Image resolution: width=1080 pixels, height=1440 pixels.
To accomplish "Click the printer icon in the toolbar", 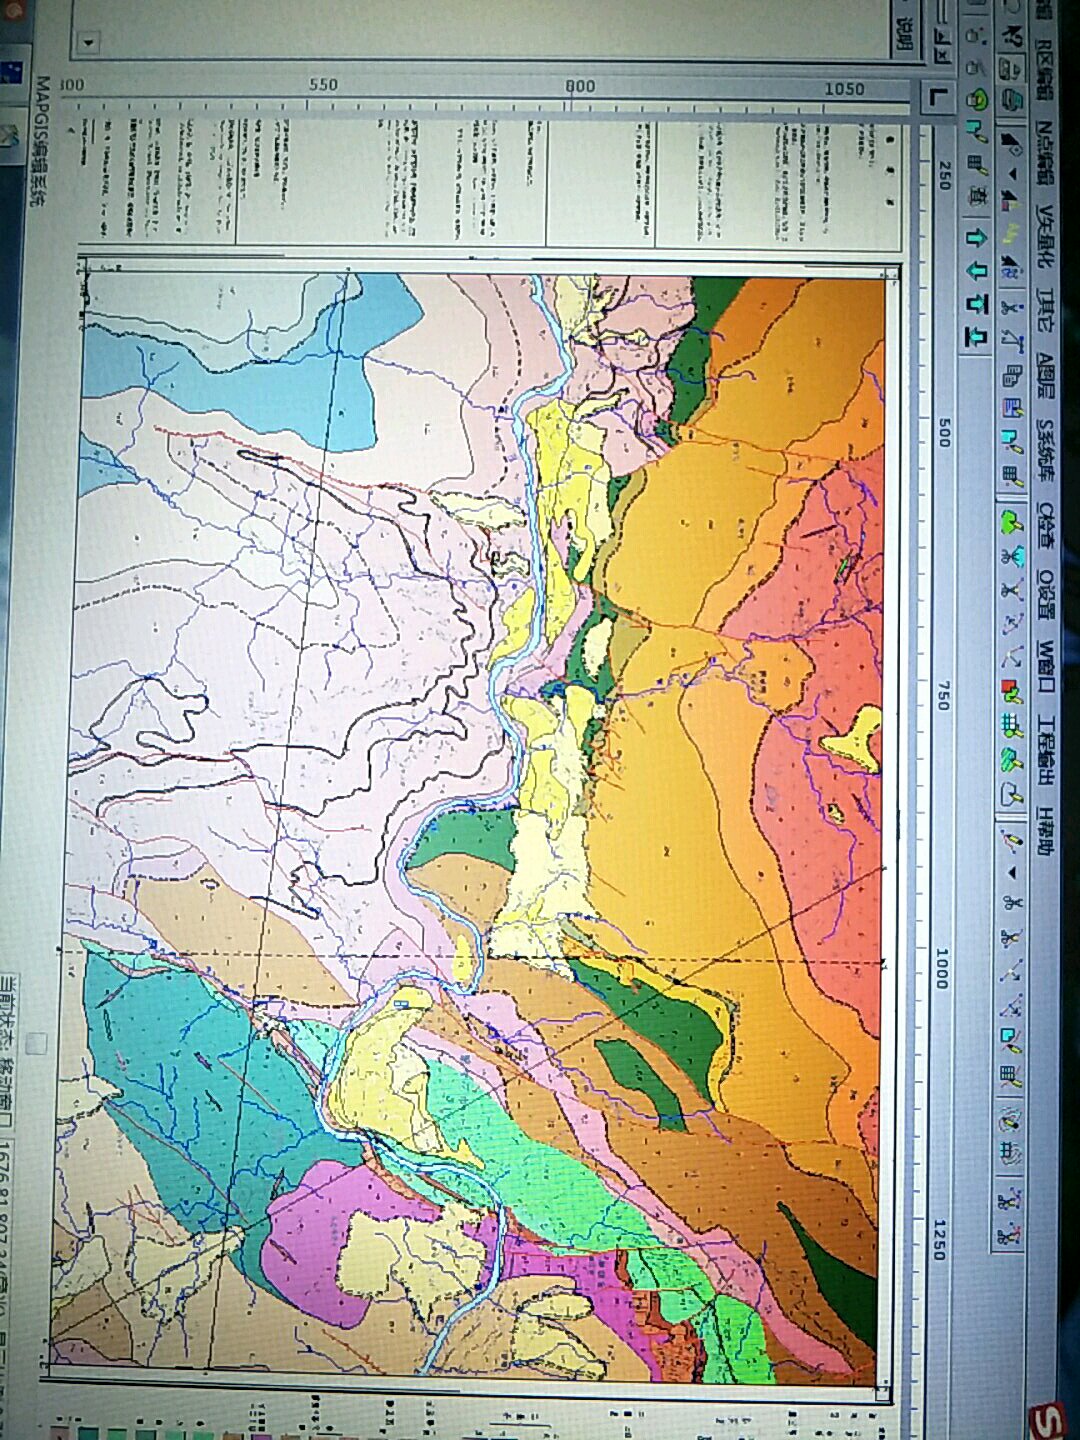I will click(x=1011, y=98).
